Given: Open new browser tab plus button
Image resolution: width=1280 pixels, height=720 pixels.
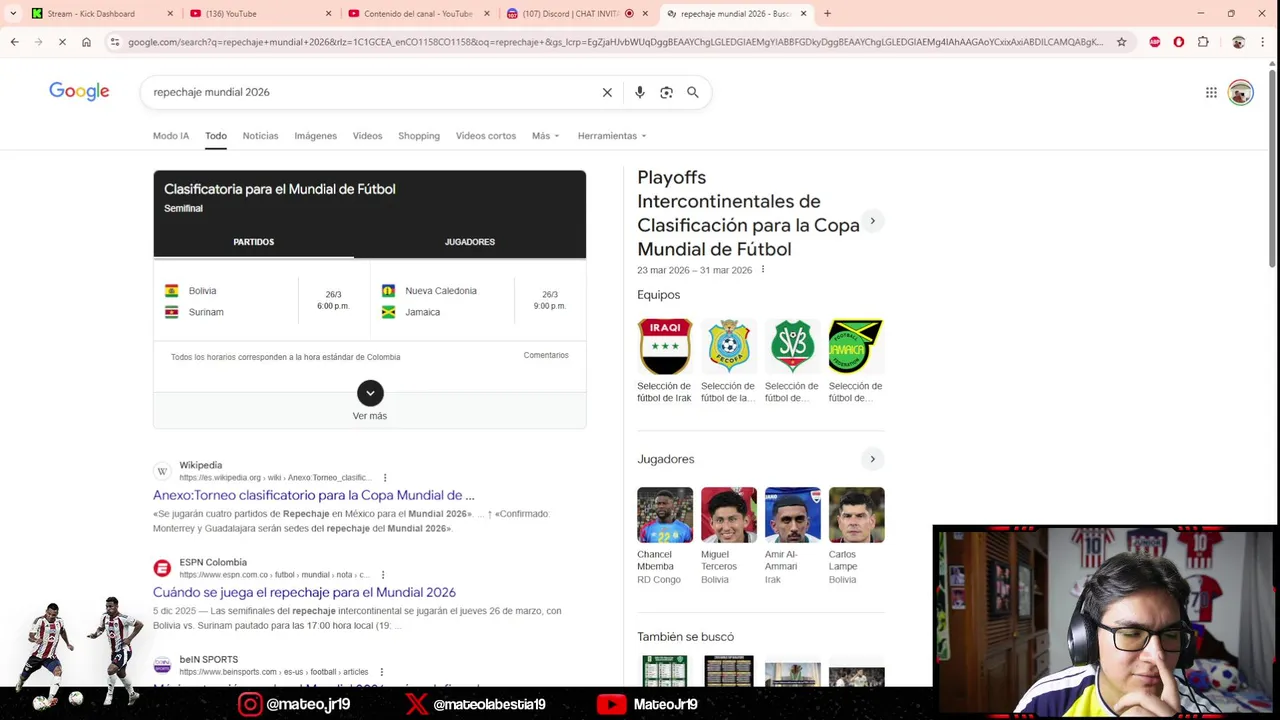Looking at the screenshot, I should pyautogui.click(x=827, y=14).
